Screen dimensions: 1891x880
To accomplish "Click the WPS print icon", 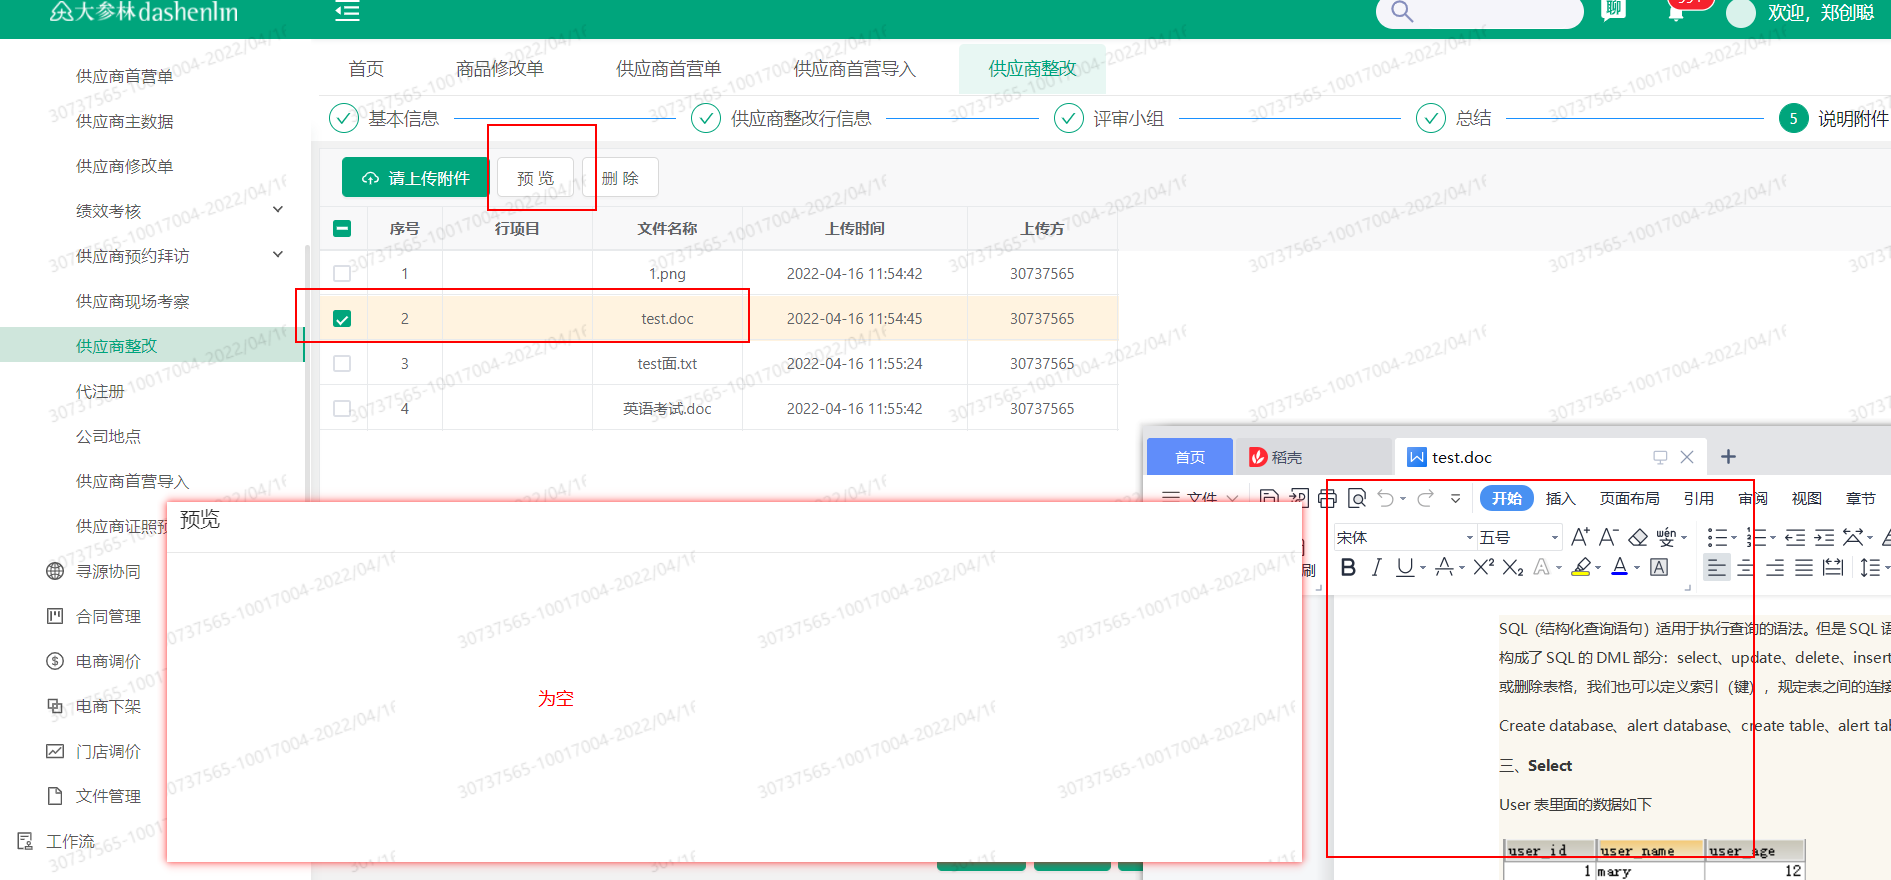I will pyautogui.click(x=1327, y=498).
